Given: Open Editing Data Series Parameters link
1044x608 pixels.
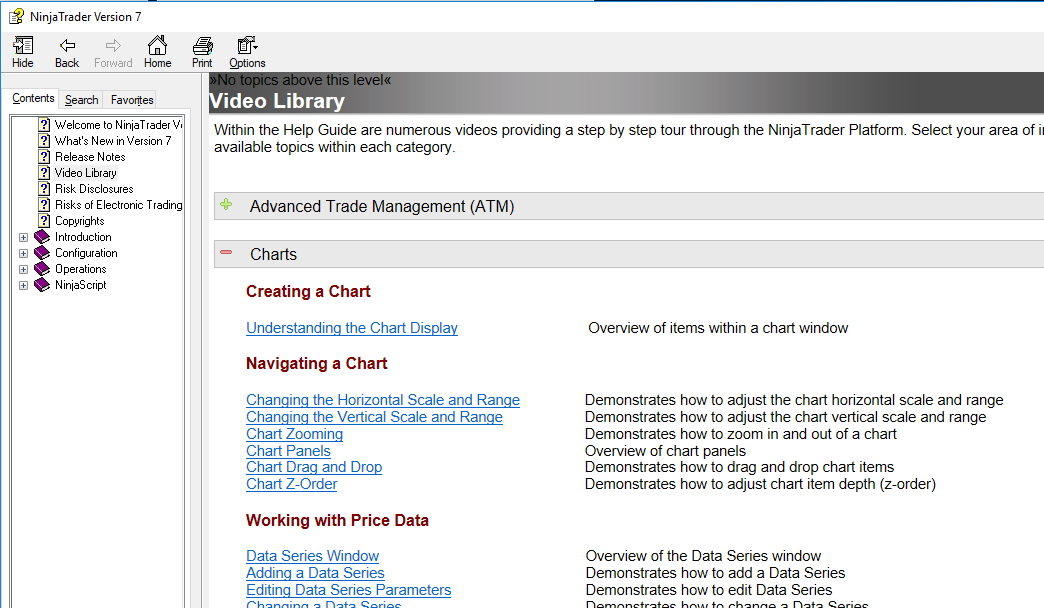Looking at the screenshot, I should point(348,590).
